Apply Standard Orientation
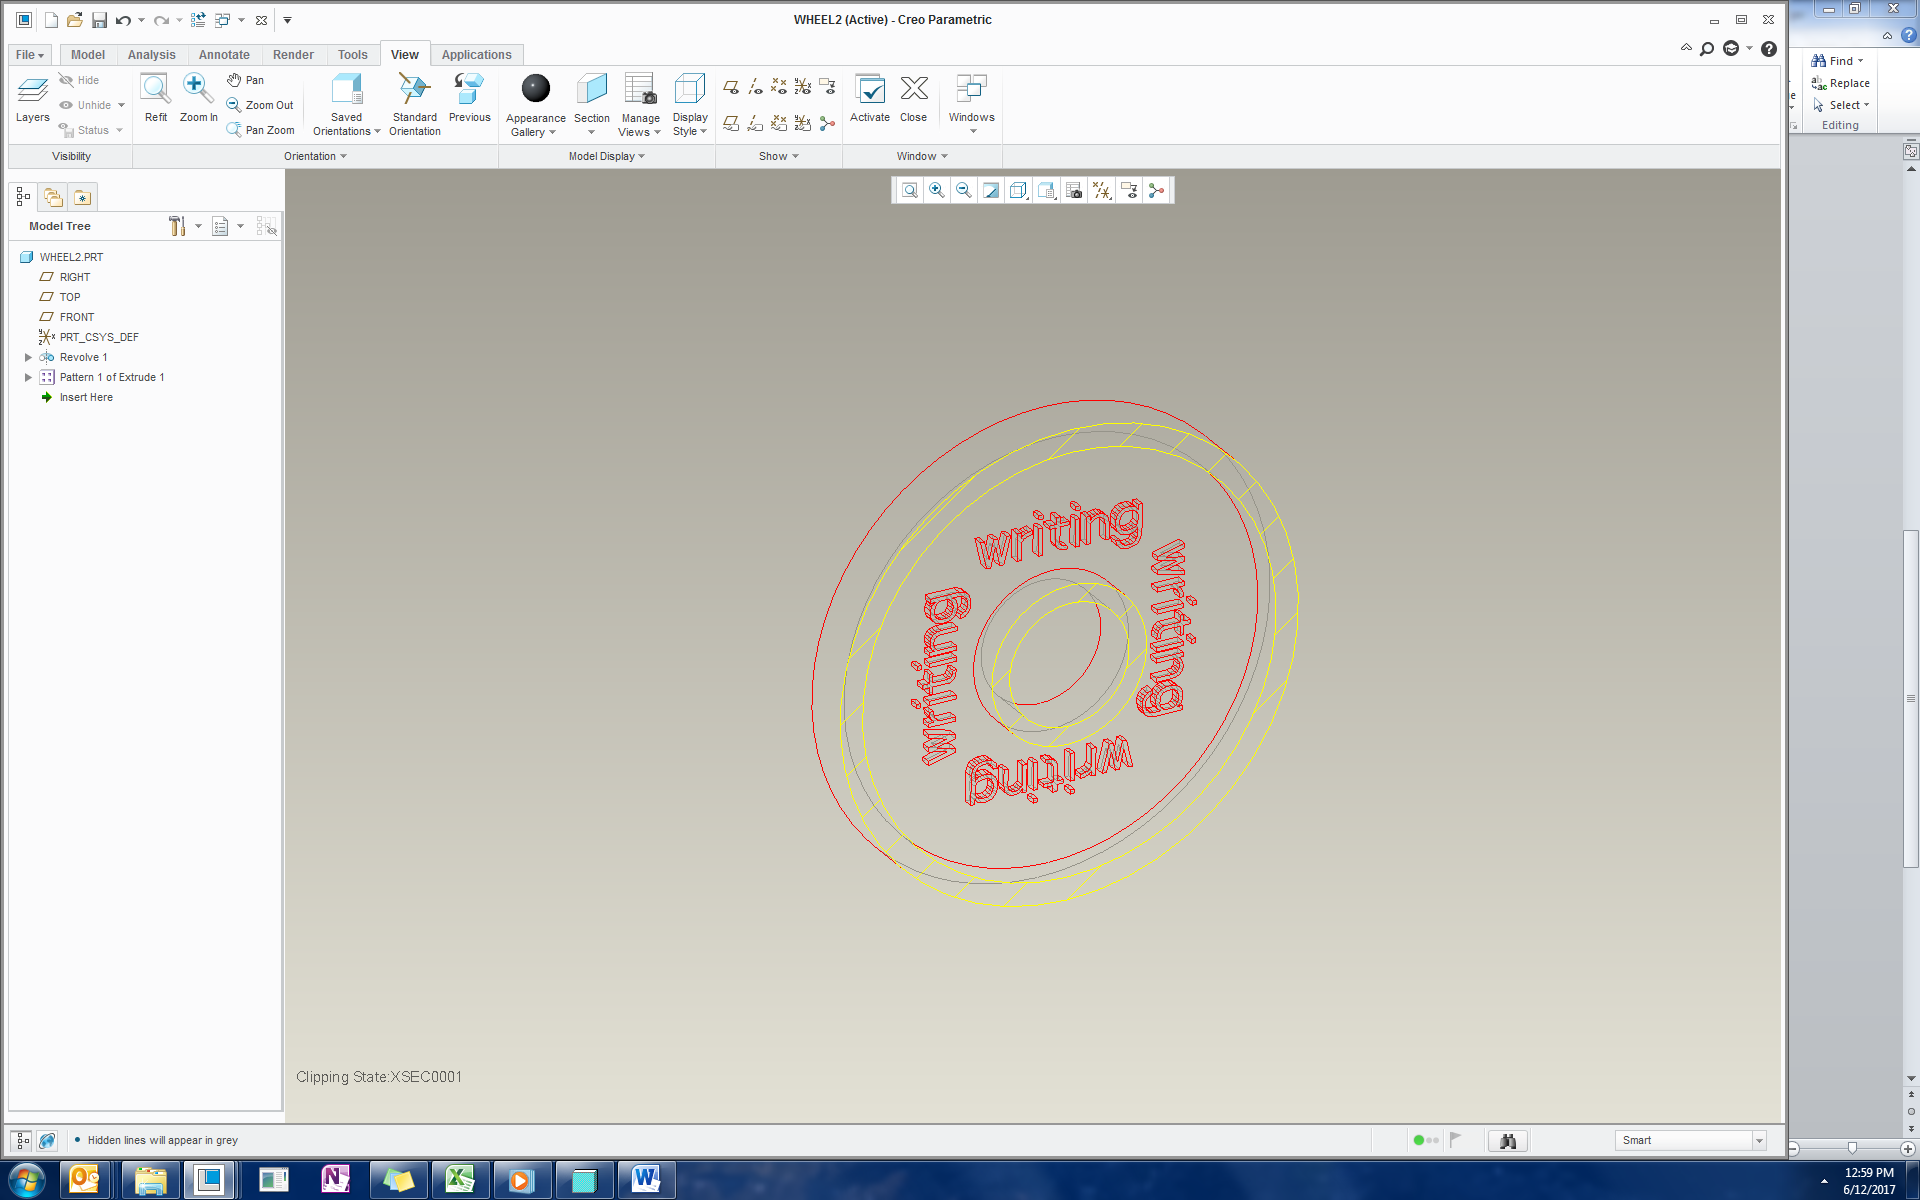The width and height of the screenshot is (1920, 1200). (415, 104)
